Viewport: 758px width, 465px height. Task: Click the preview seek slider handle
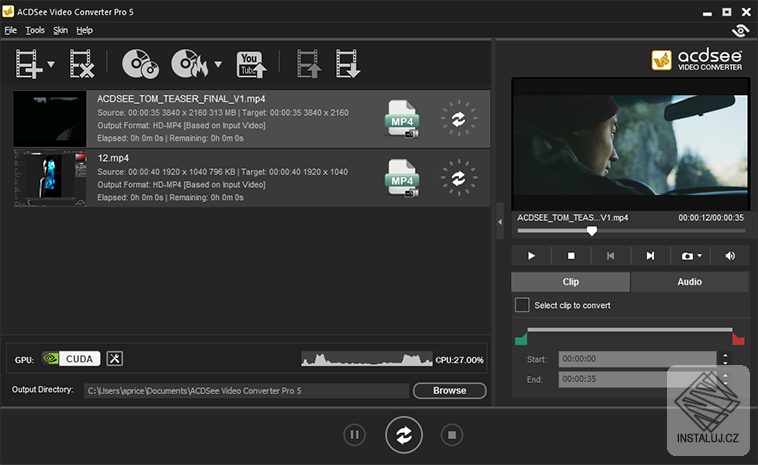point(592,231)
